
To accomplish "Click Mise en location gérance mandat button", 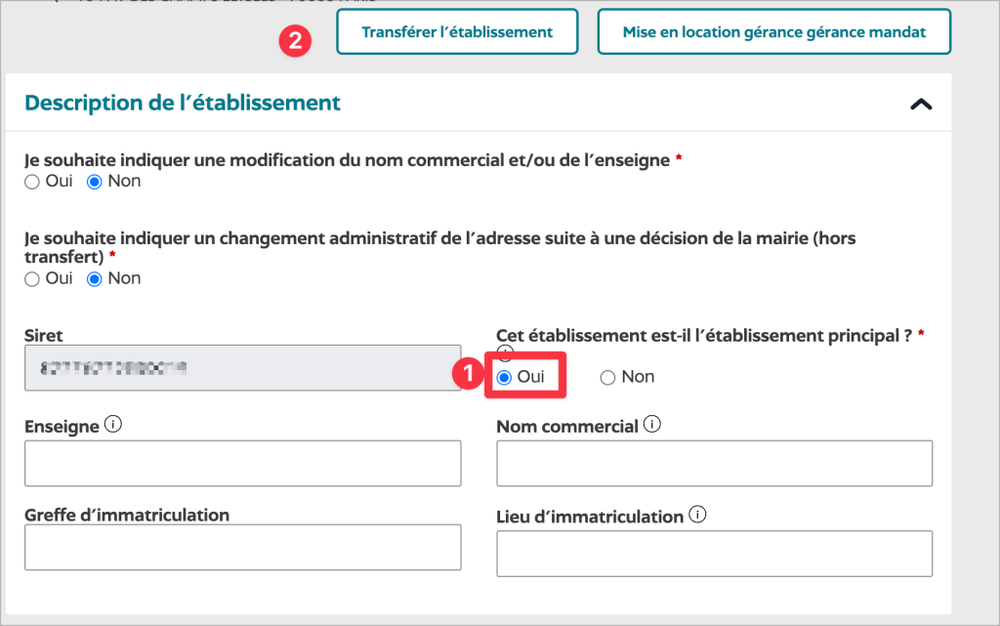I will 773,32.
